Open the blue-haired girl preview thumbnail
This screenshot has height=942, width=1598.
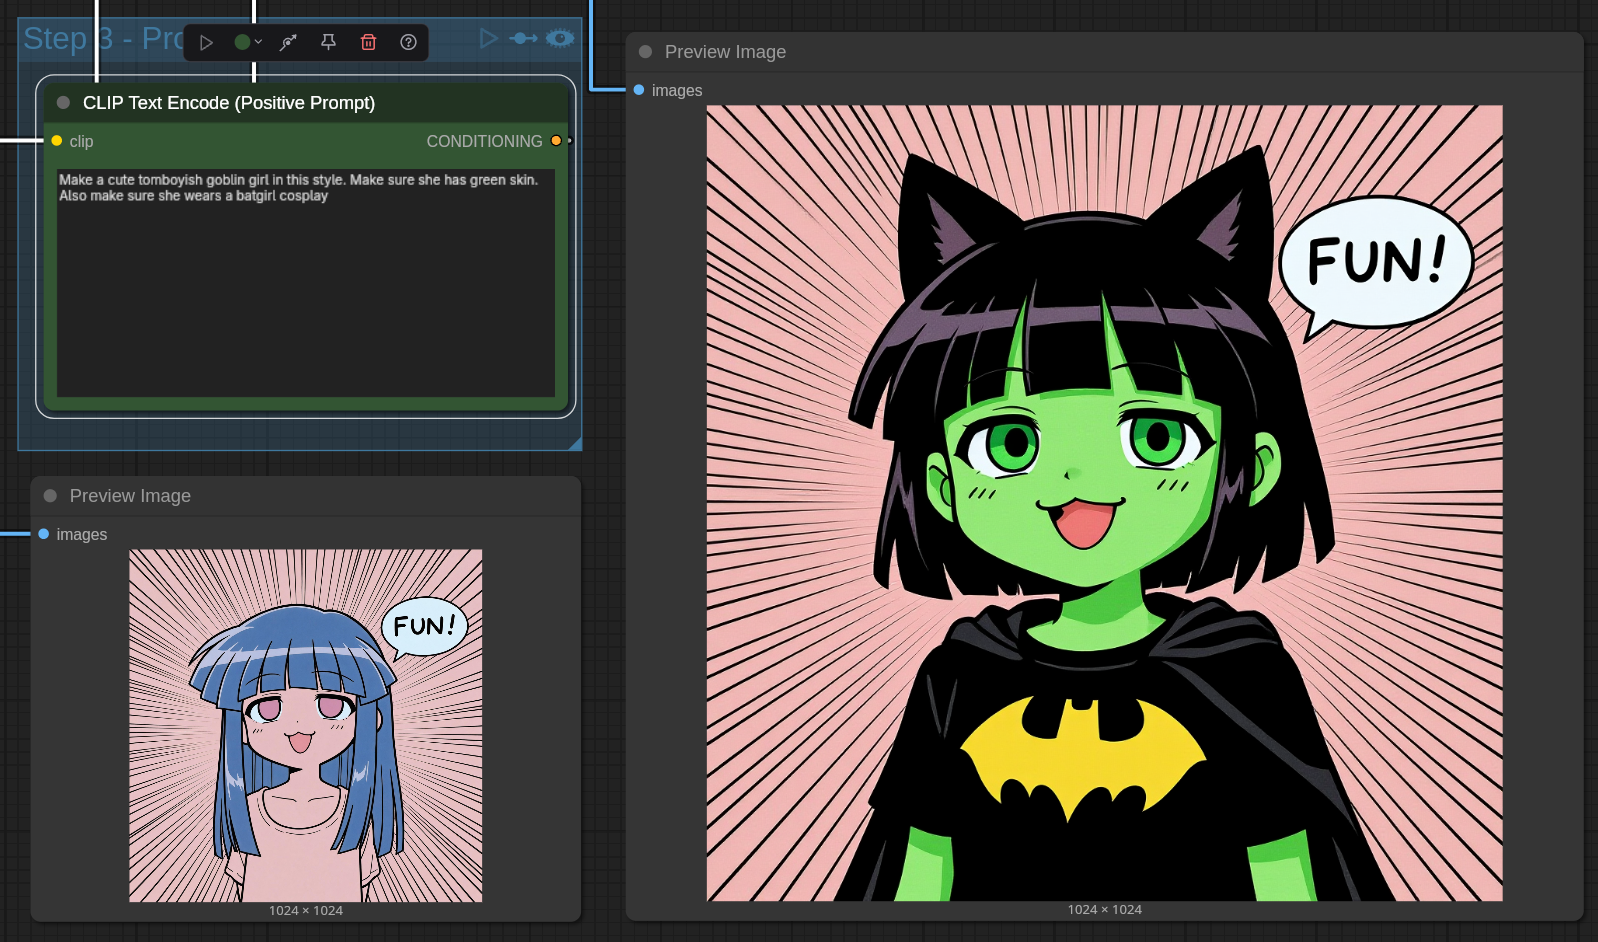[306, 725]
